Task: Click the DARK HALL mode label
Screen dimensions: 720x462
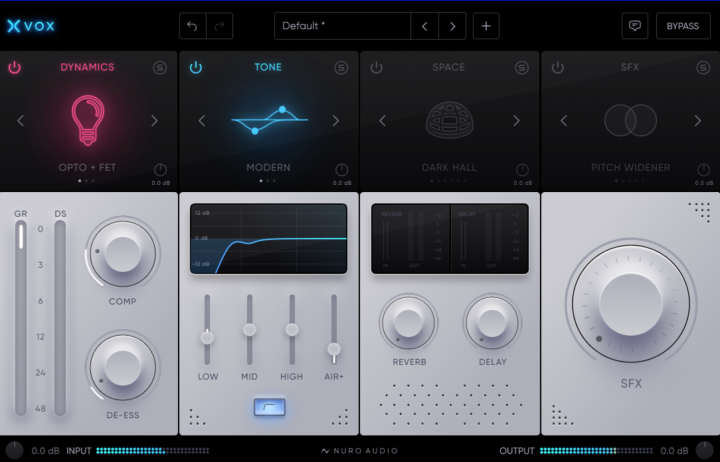Action: (x=449, y=168)
